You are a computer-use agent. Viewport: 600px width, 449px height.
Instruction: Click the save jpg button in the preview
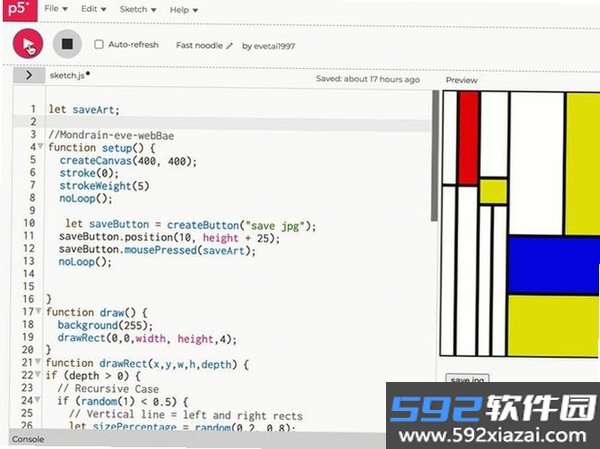(x=467, y=379)
